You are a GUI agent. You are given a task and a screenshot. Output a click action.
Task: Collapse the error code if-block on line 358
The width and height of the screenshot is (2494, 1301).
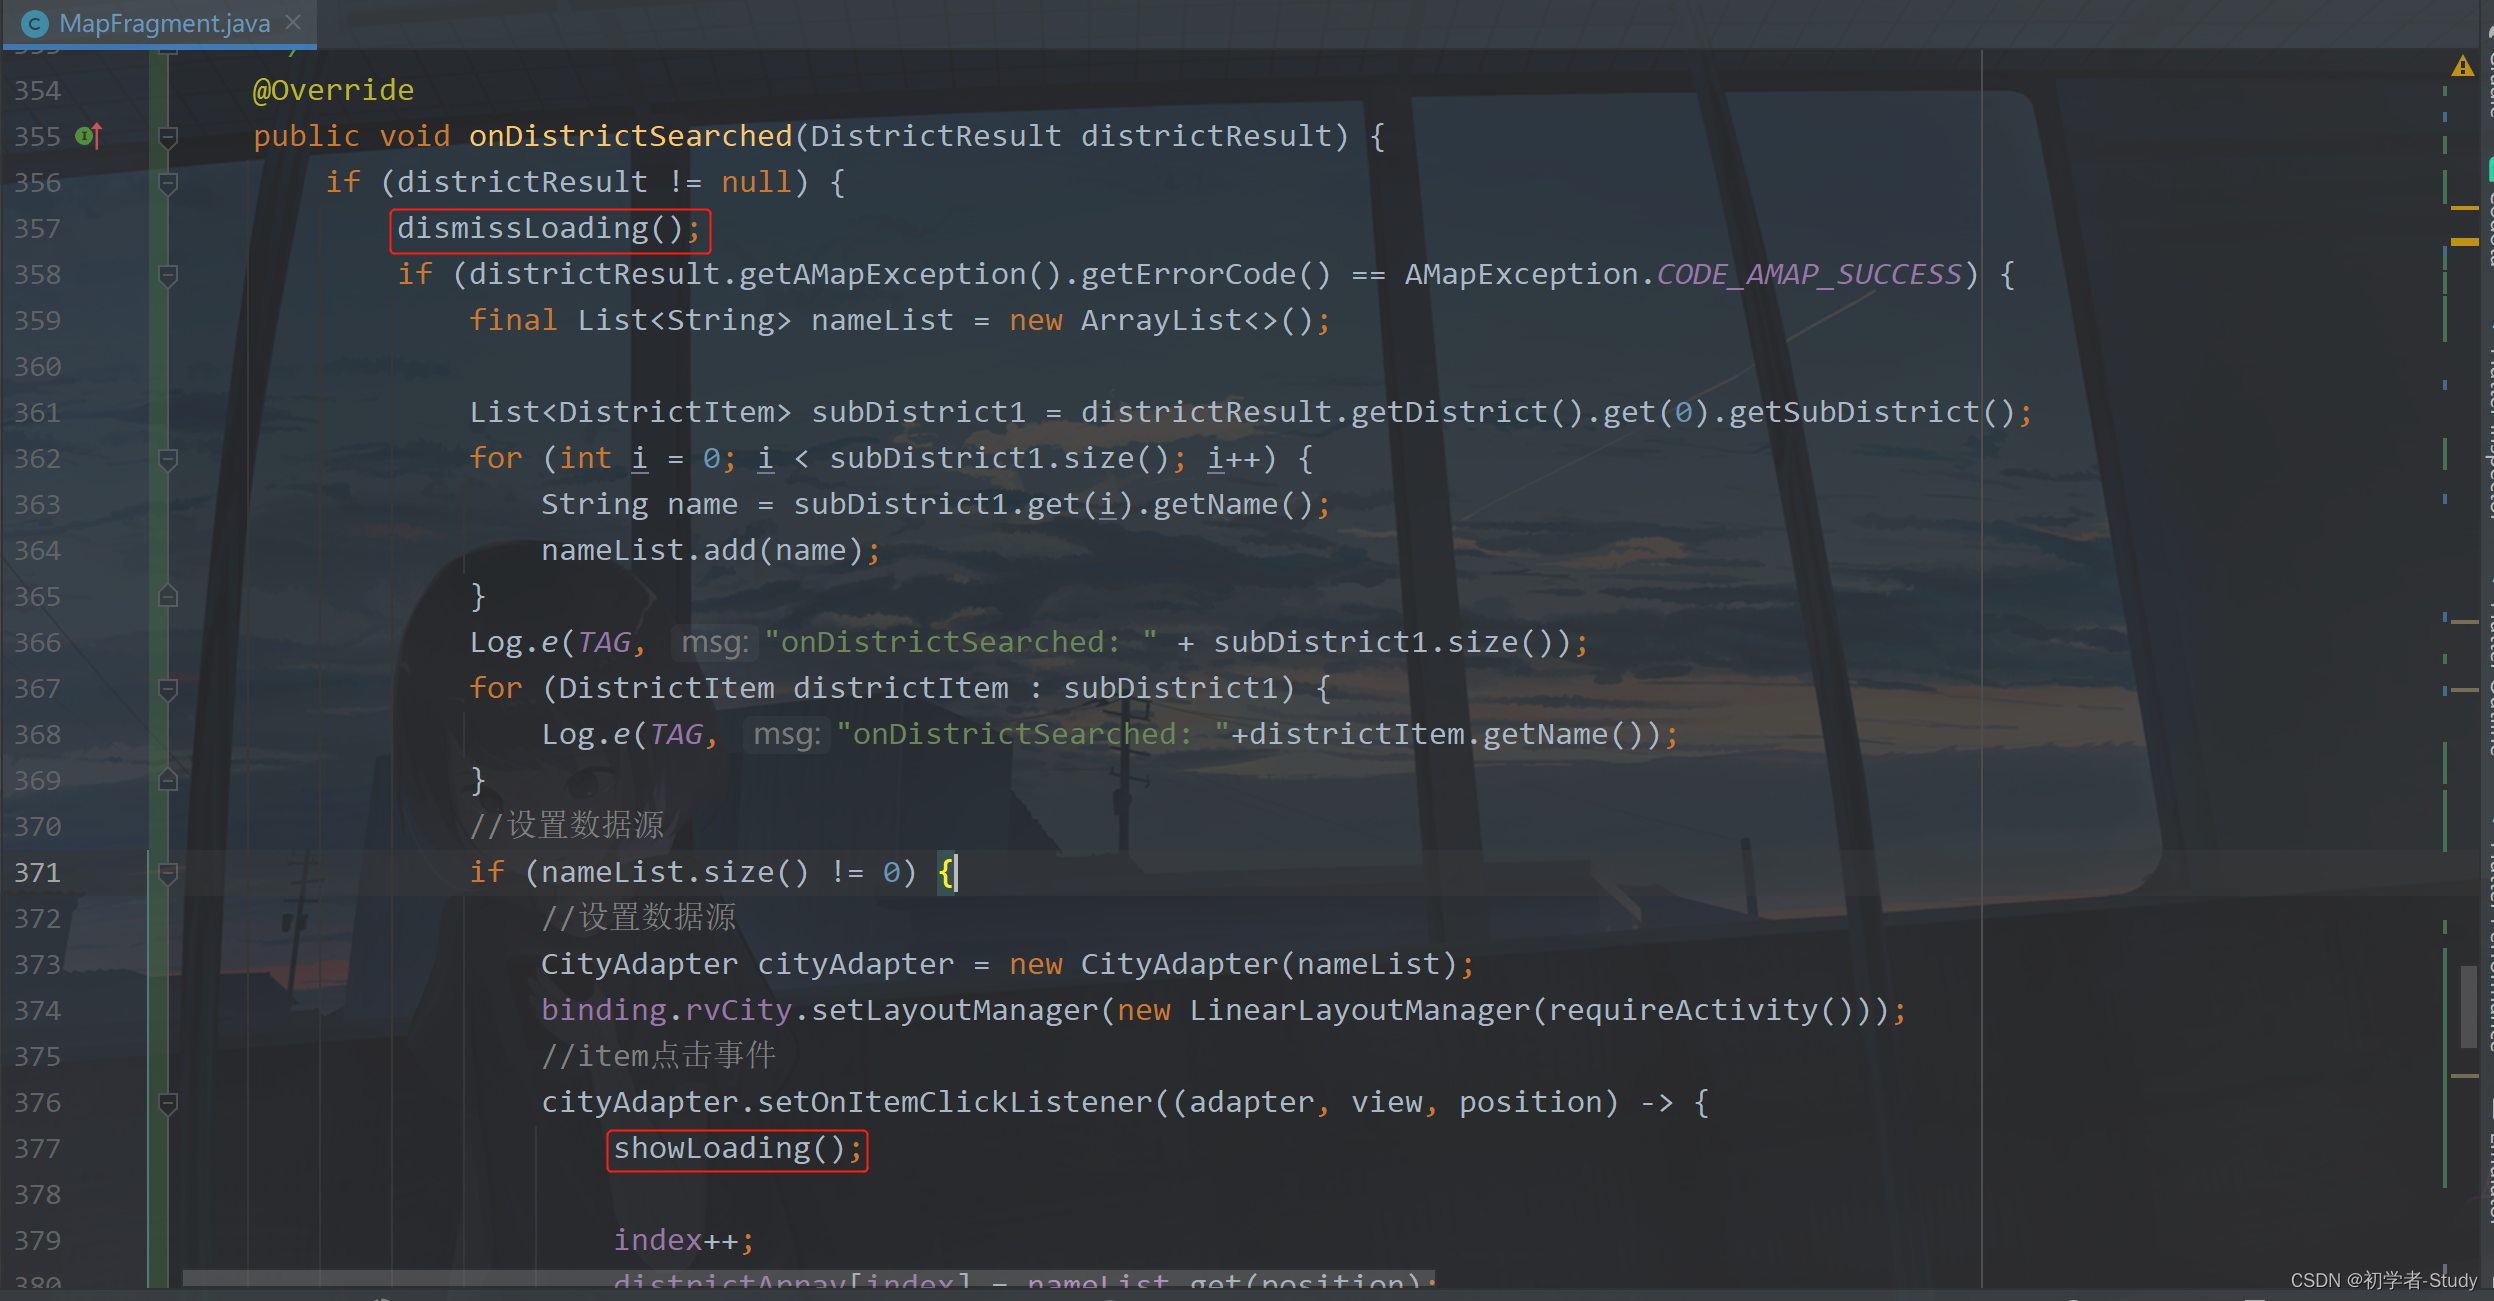coord(168,274)
